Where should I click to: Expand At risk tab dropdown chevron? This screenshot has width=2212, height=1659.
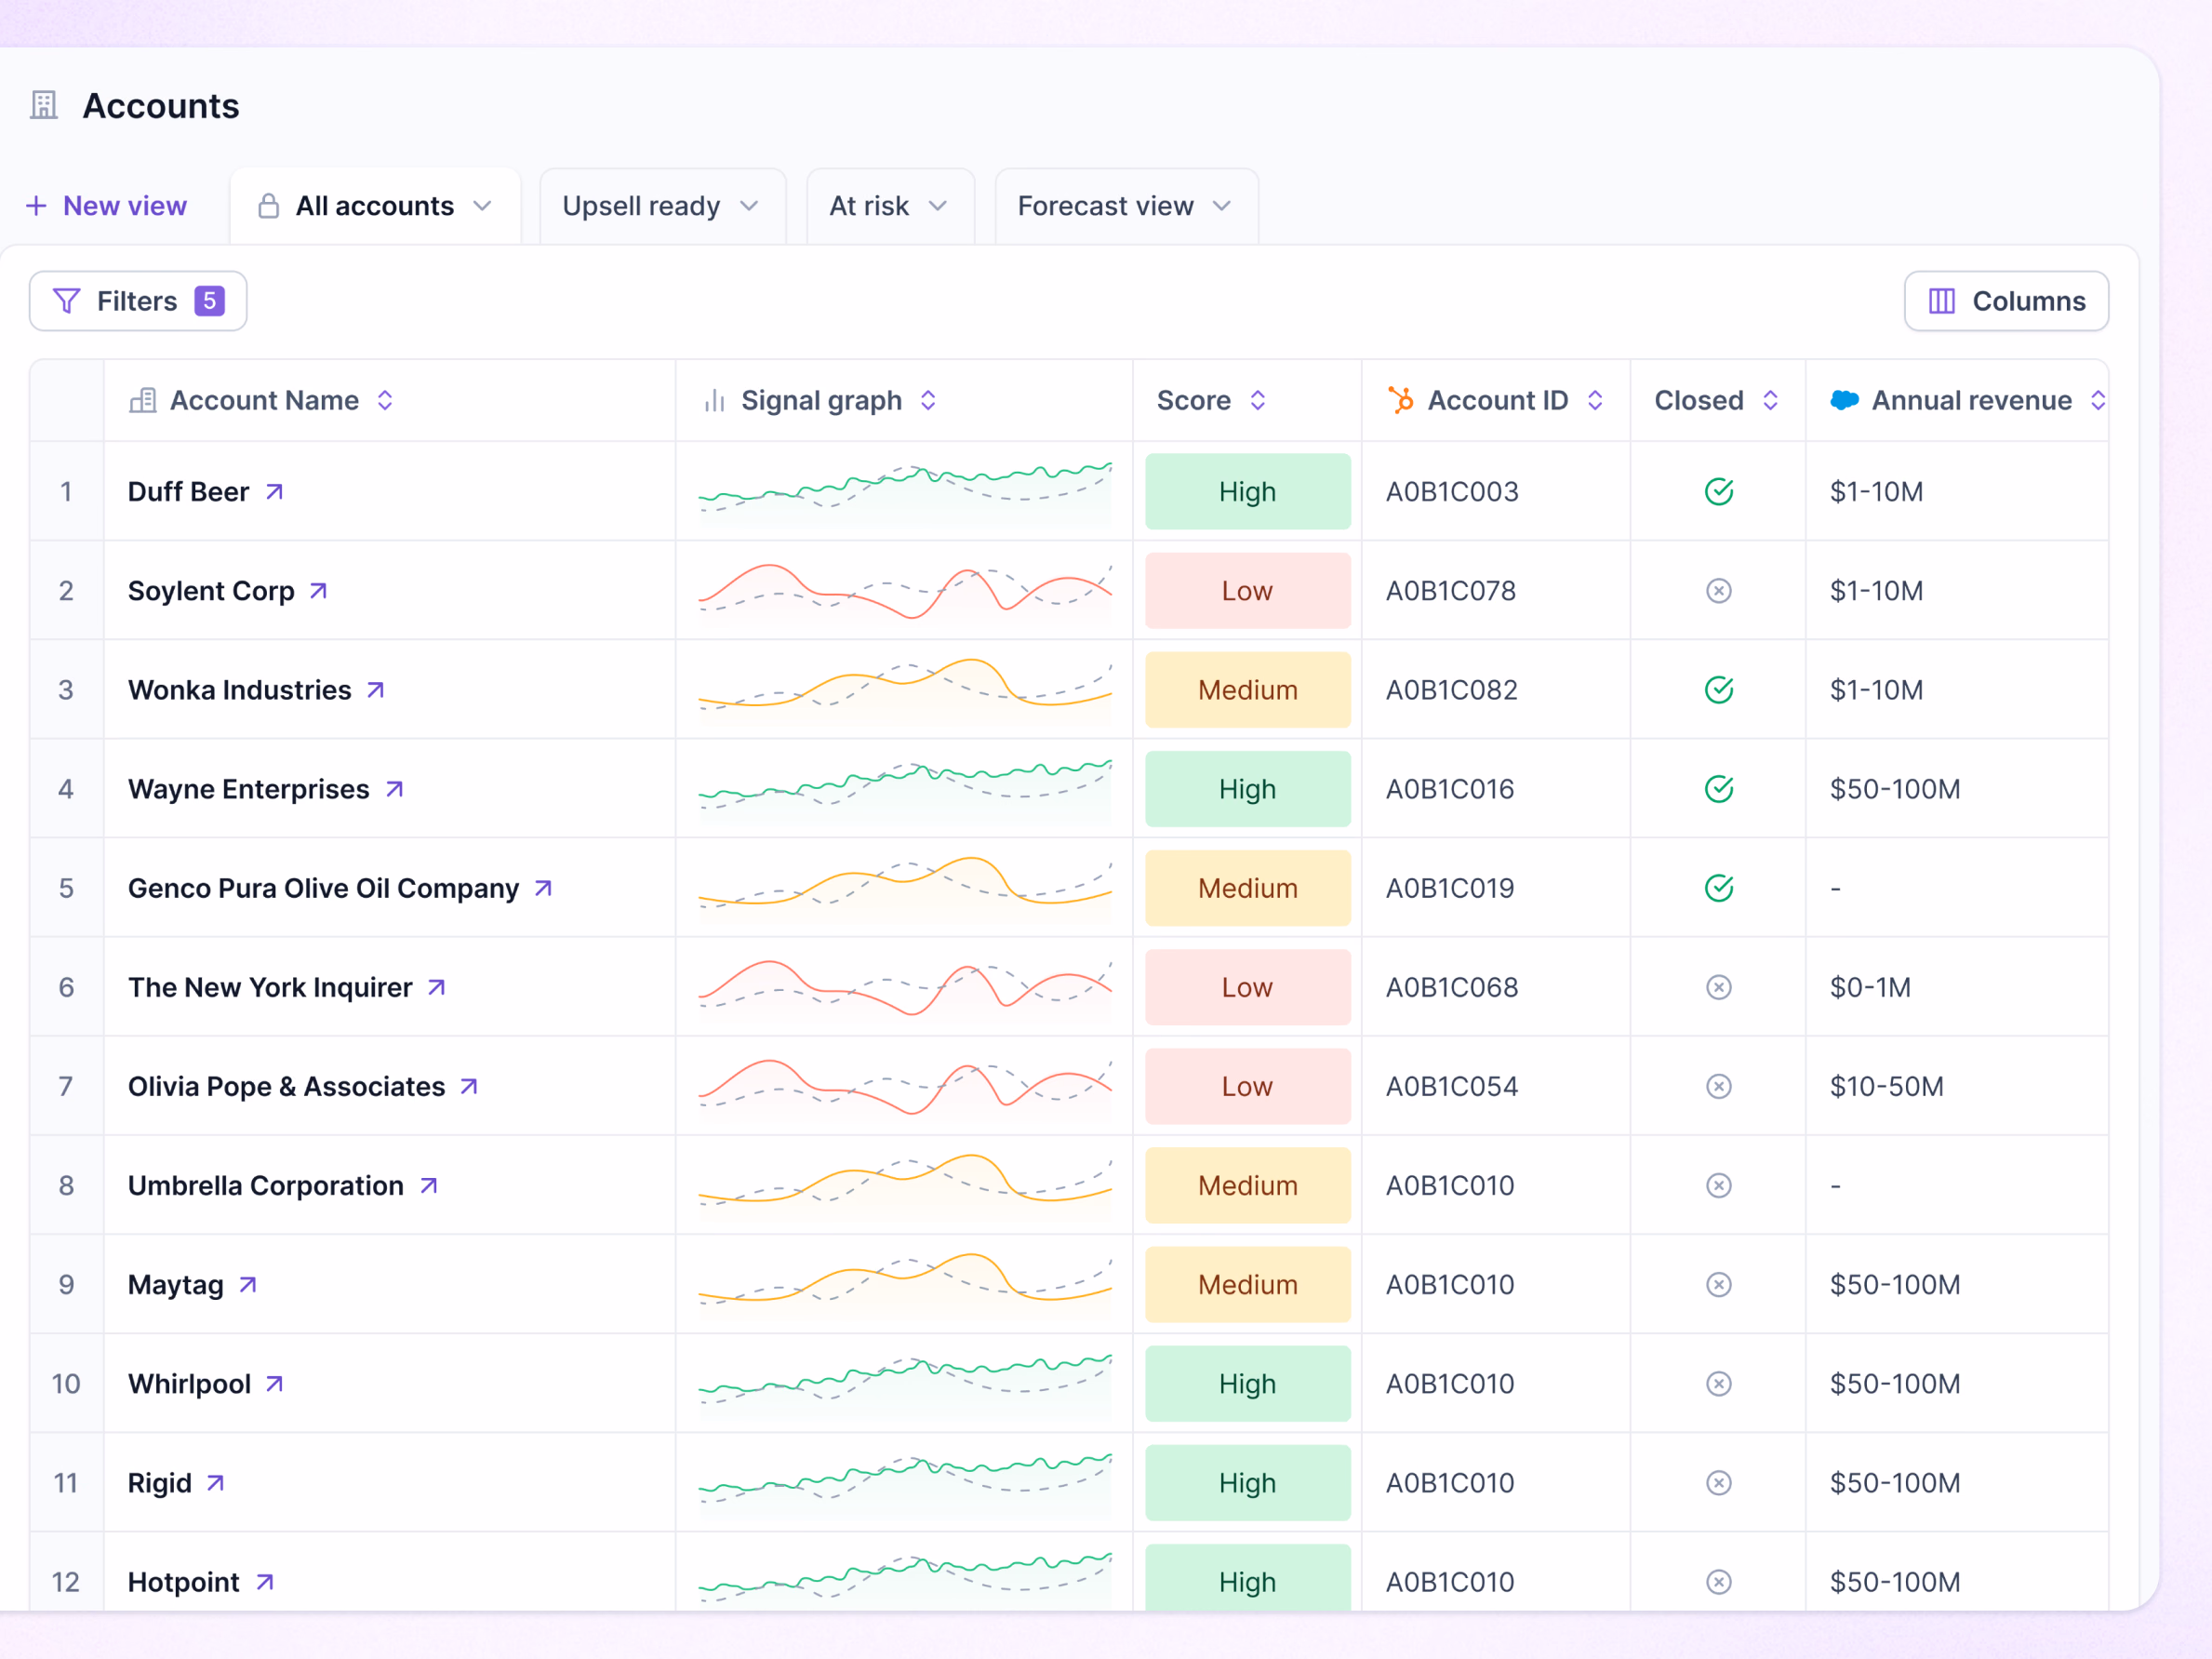pos(937,206)
